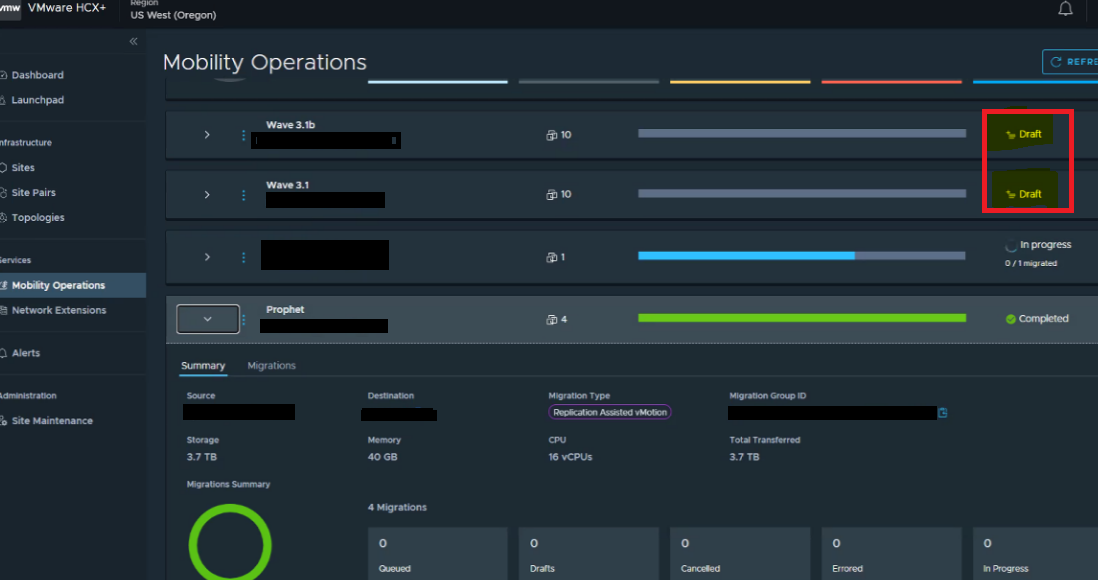Go to Site Pairs page

pyautogui.click(x=33, y=192)
